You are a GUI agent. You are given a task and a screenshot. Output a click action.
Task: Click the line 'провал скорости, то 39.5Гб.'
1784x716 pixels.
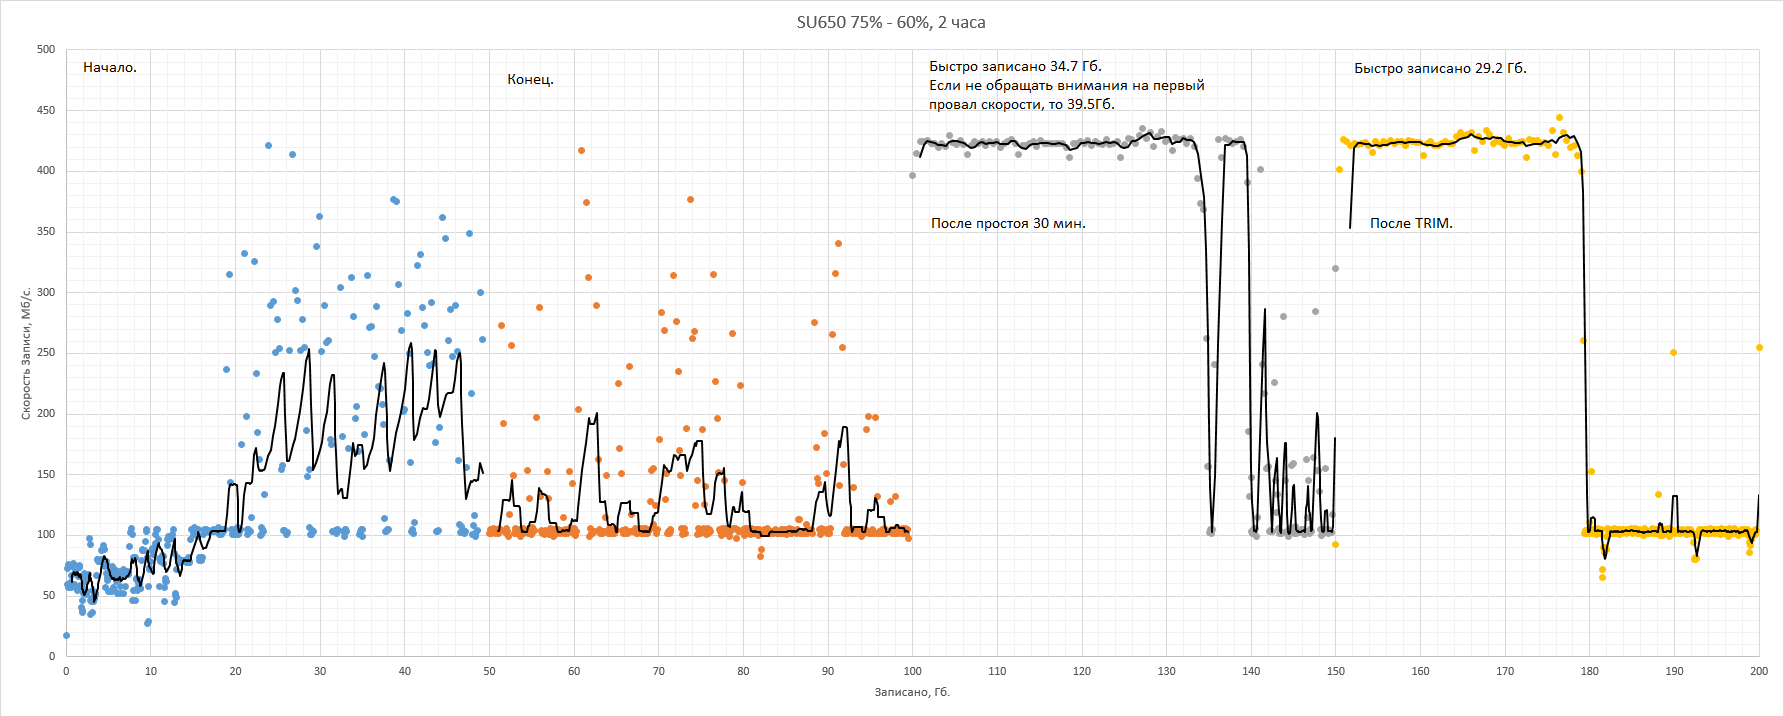click(1022, 104)
